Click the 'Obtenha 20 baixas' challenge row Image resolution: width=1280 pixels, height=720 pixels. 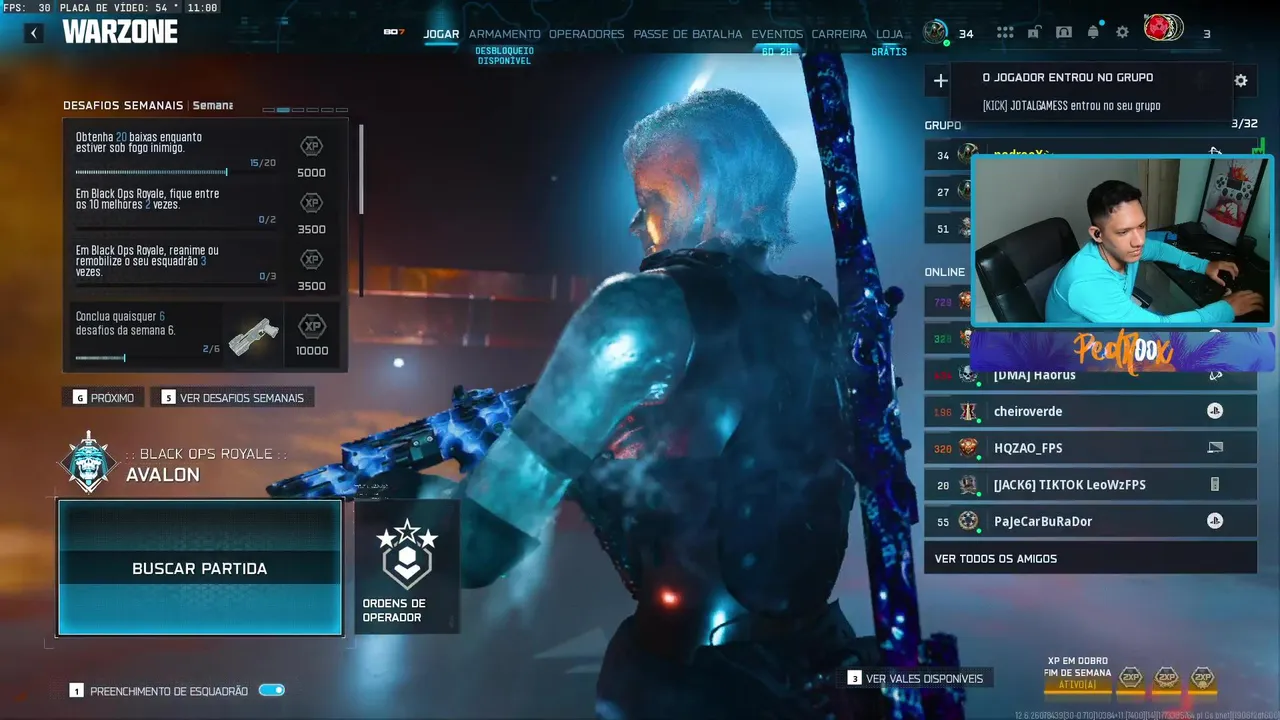(205, 152)
